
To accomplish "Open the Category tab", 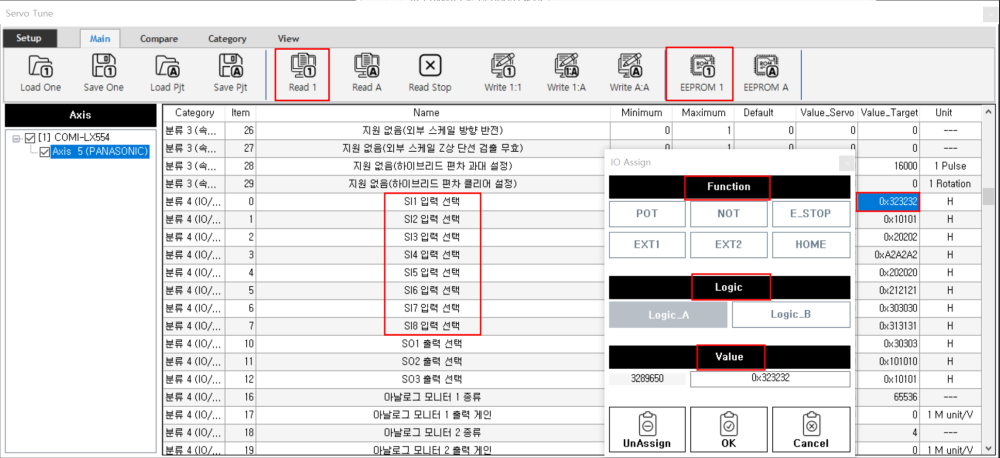I will pos(227,39).
